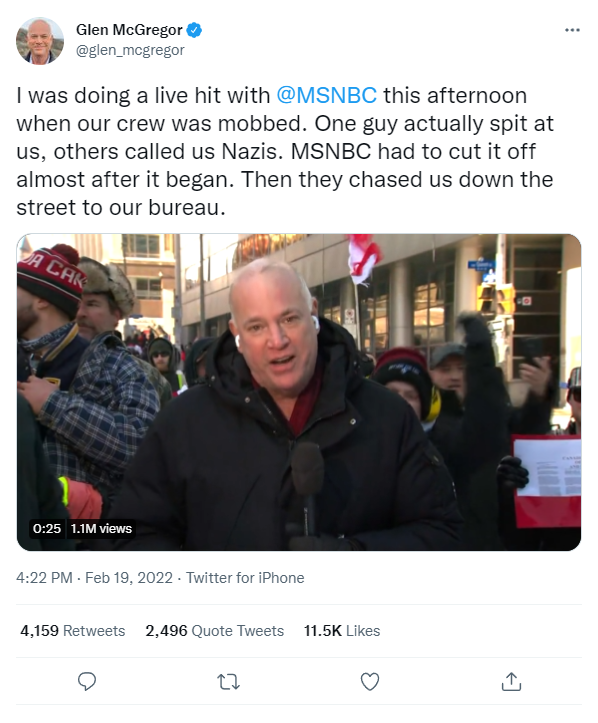View the 11.5K Likes list

coord(342,631)
